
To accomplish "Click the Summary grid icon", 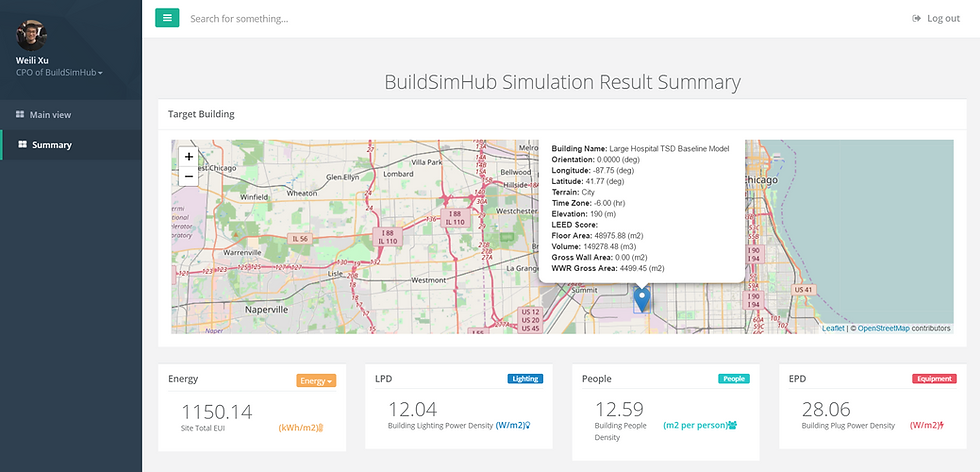I will tap(22, 144).
